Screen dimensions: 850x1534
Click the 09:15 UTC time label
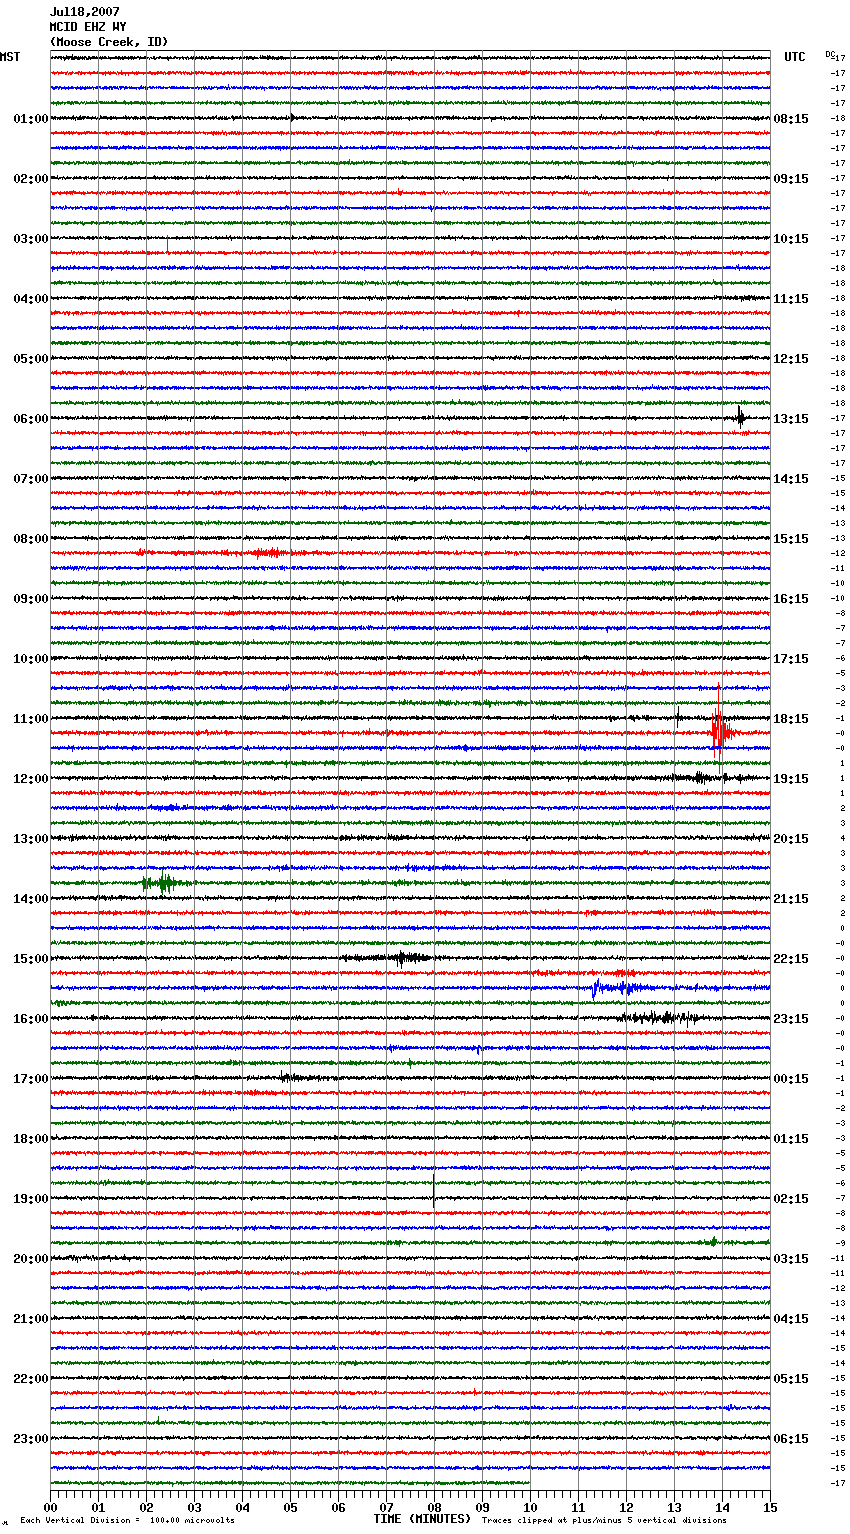click(791, 179)
